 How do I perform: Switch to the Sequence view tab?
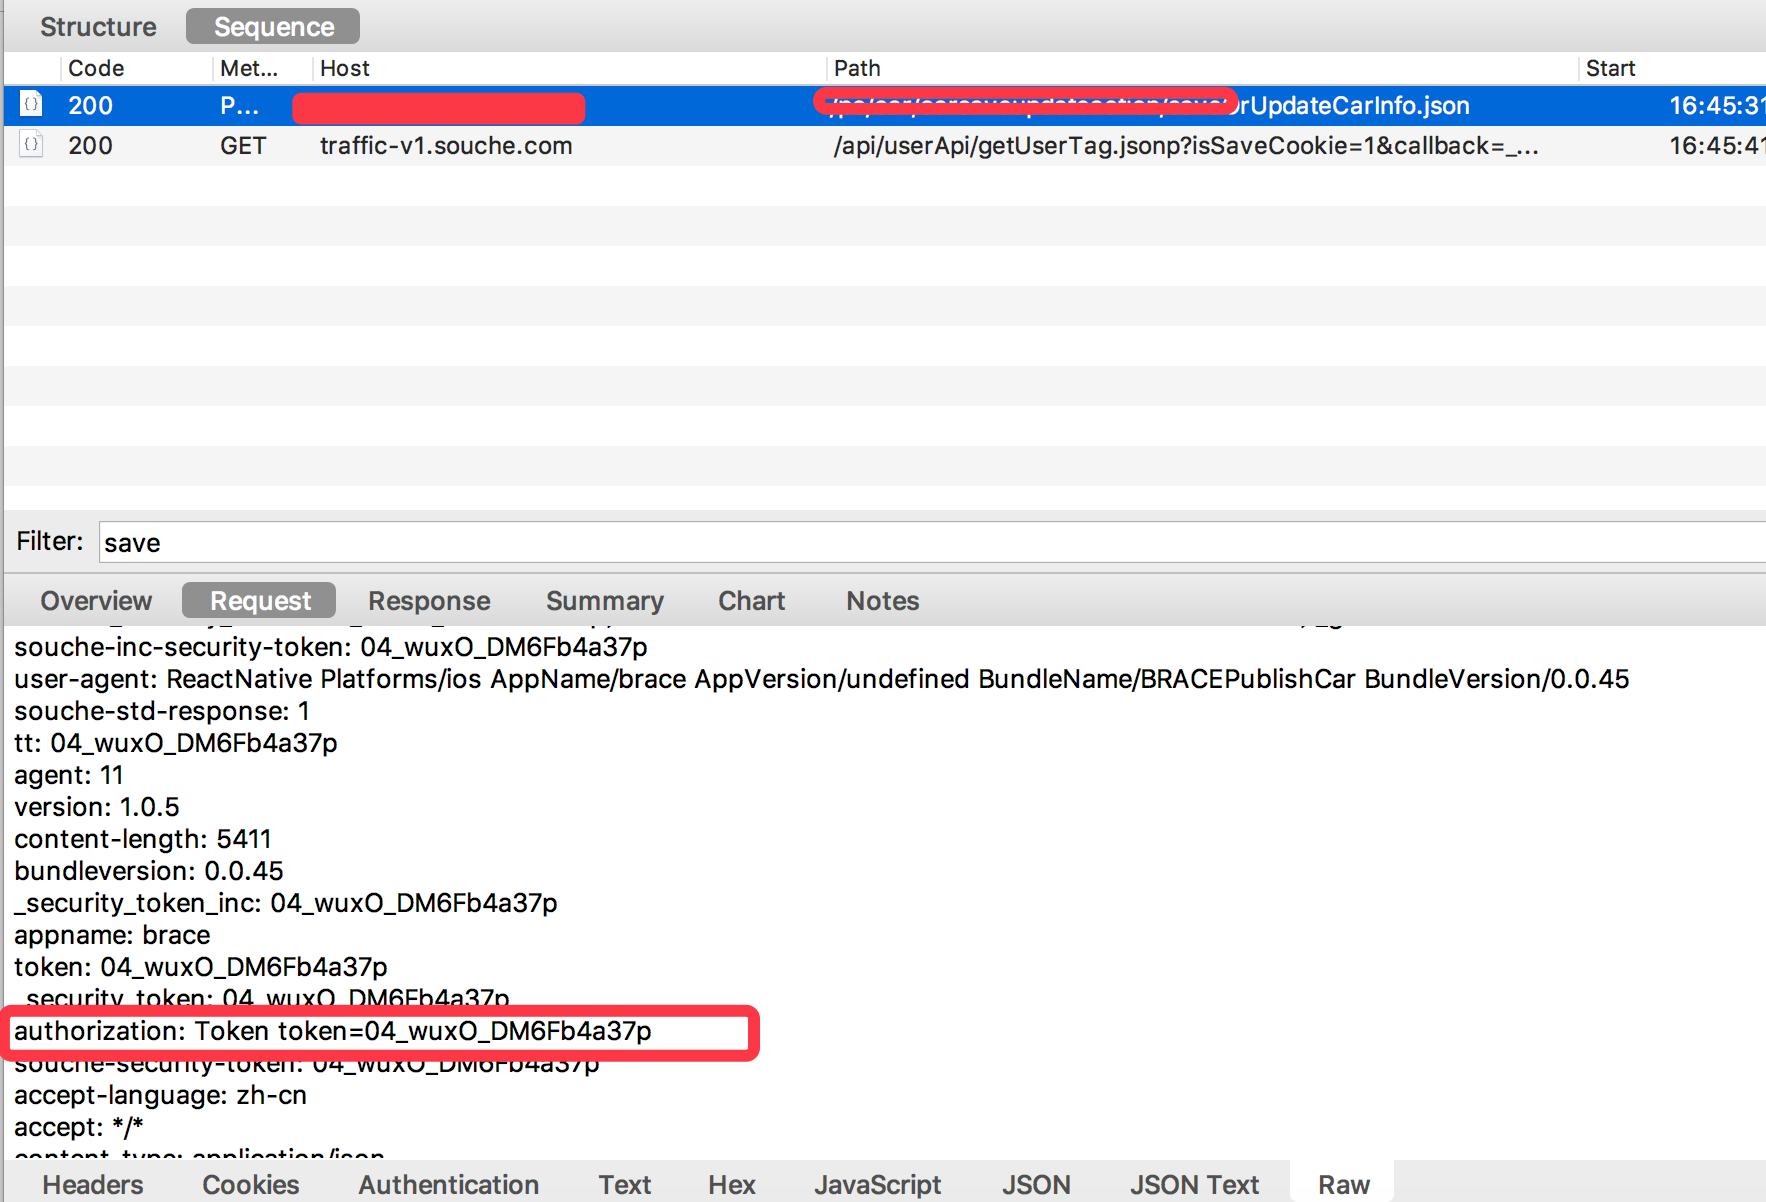pos(273,27)
